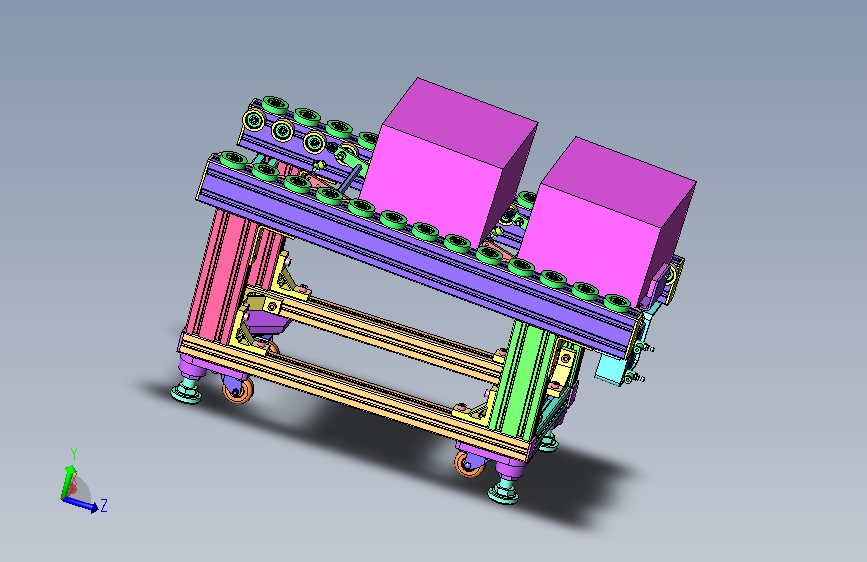
Task: Click the teal leveling foot at far left
Action: 187,392
